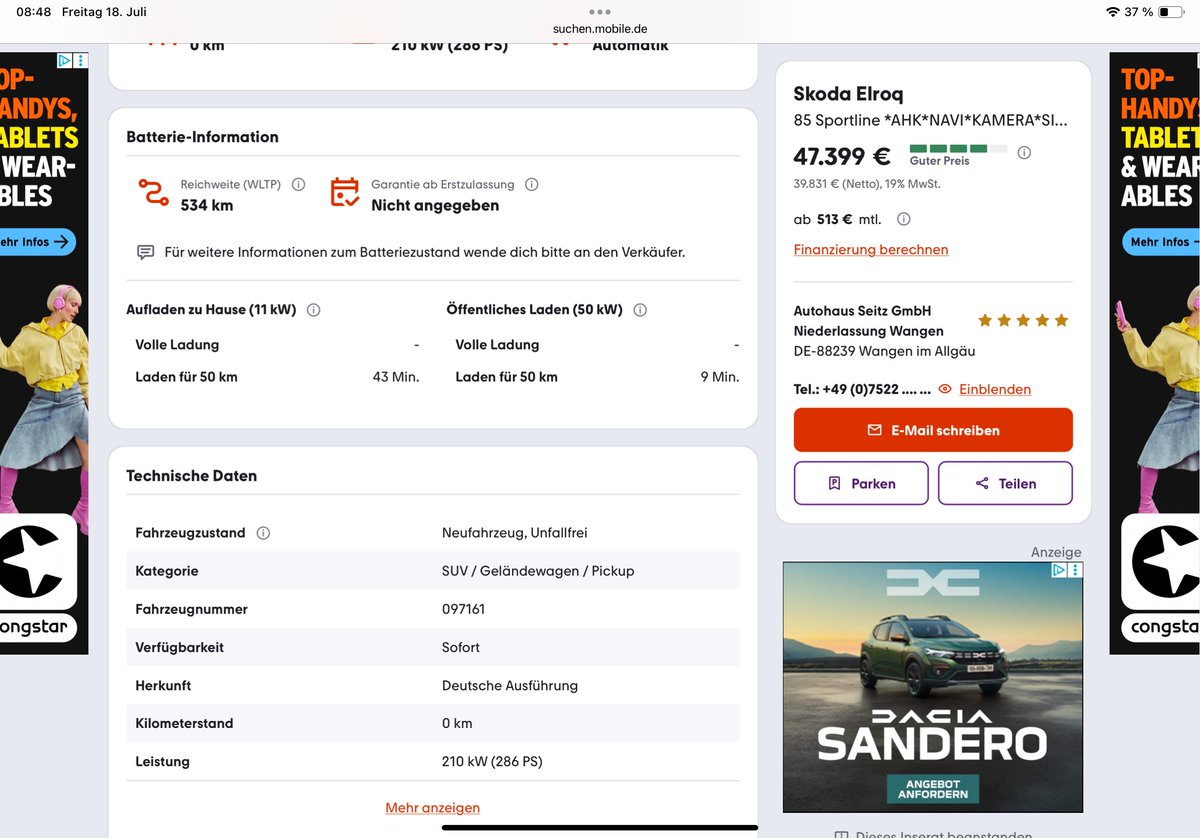
Task: Tap the suchen.mobile.de address bar
Action: (x=600, y=29)
